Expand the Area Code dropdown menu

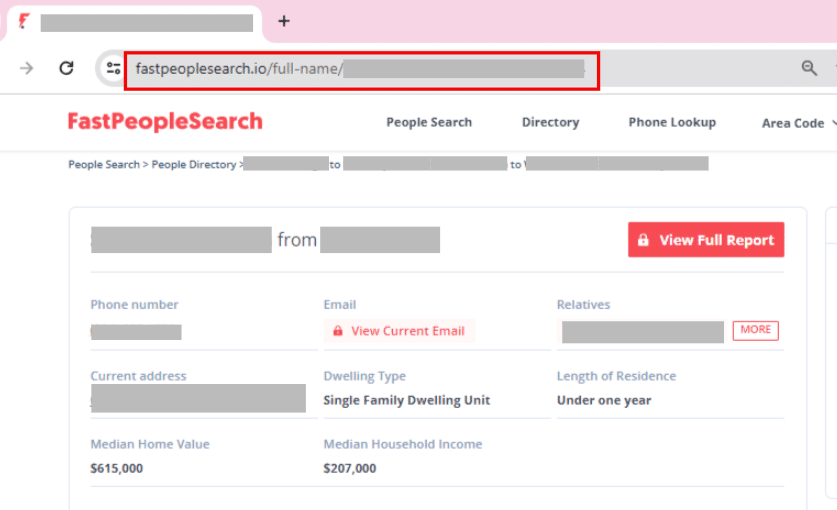[798, 123]
